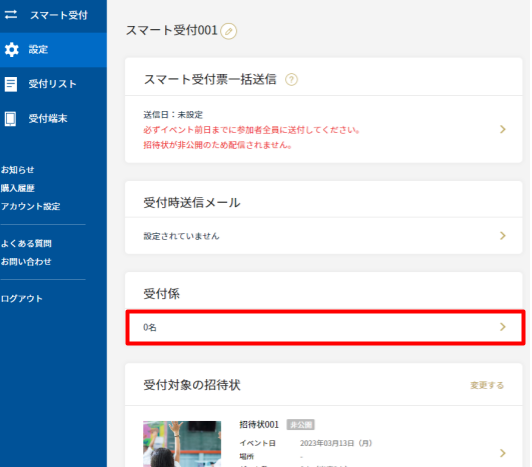
Task: Open お知らせ page
Action: point(17,170)
